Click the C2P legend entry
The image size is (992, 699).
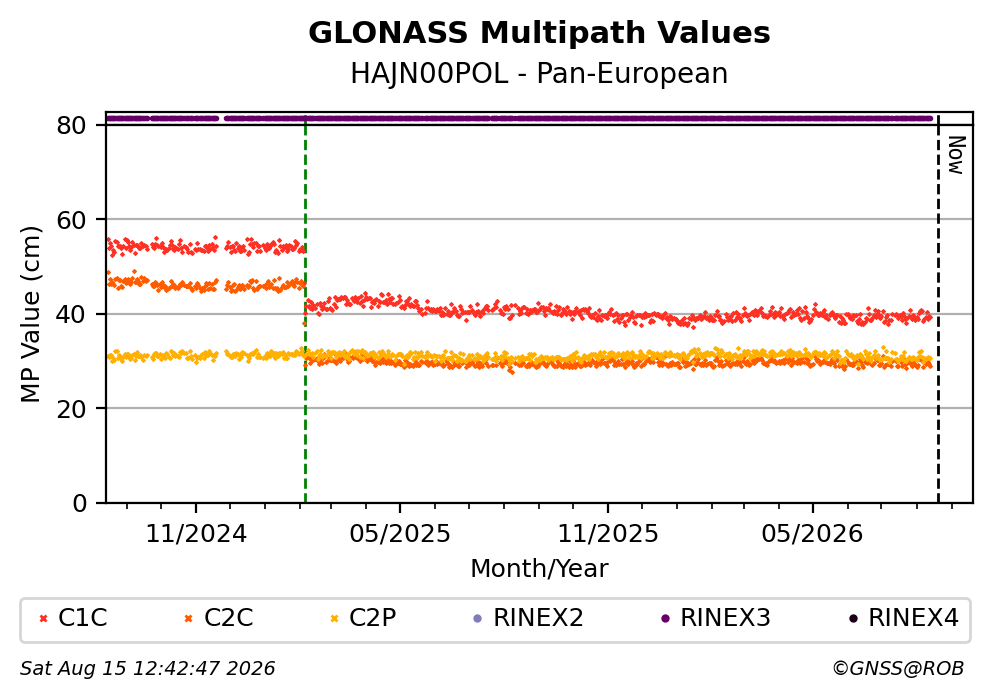coord(363,617)
